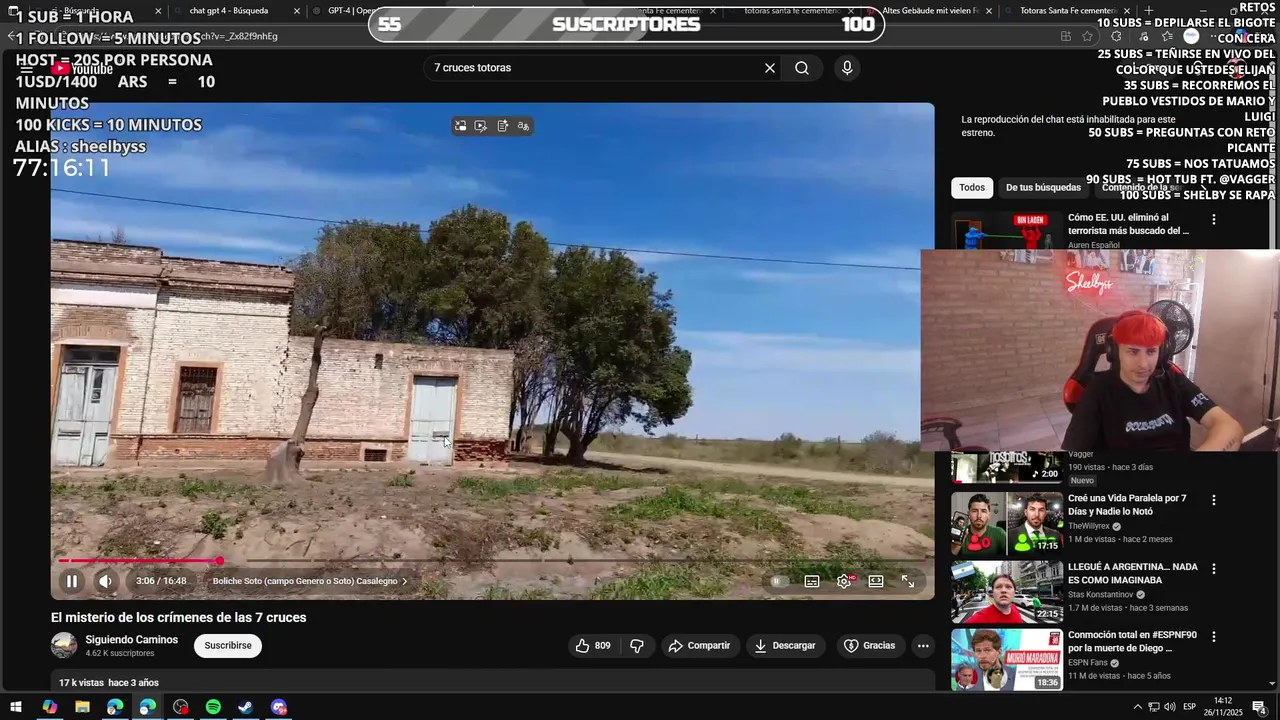The height and width of the screenshot is (720, 1280).
Task: Open a new browser tab with plus button
Action: (x=1149, y=11)
